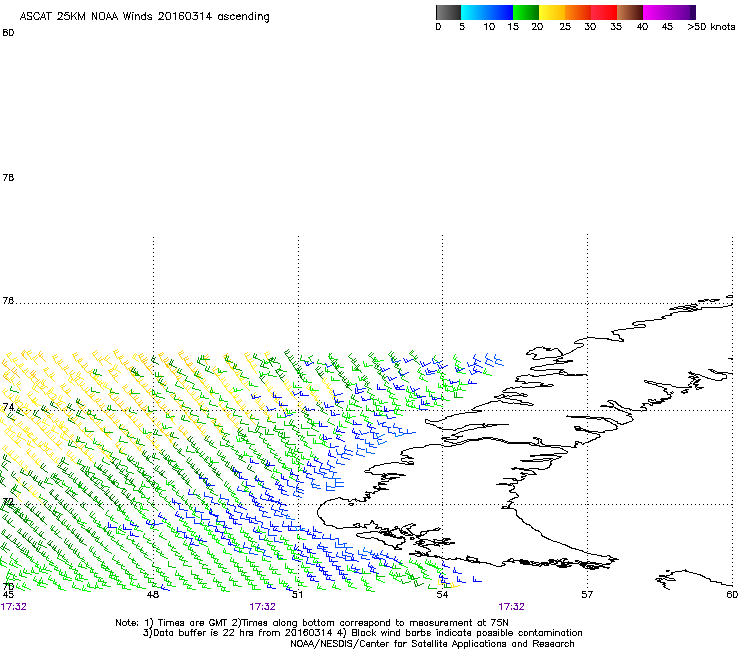Viewport: 740px width, 650px height.
Task: Click the '54' longitude axis label
Action: click(442, 594)
